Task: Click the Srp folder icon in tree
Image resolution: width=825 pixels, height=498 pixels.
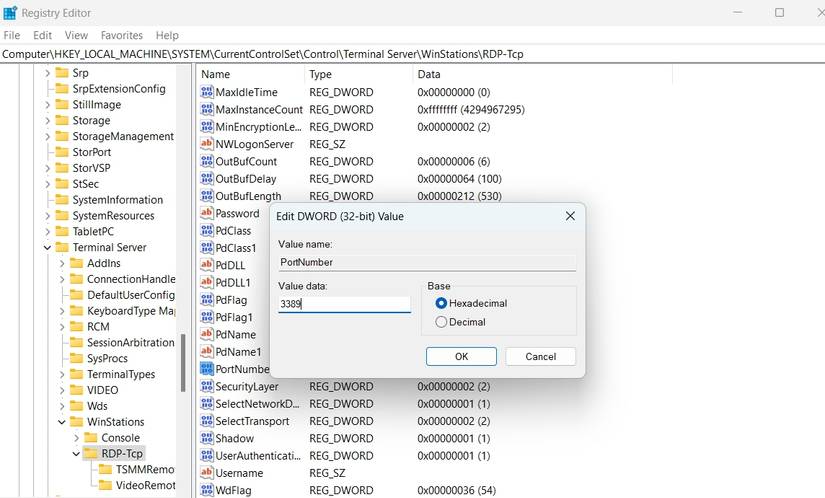Action: point(62,73)
